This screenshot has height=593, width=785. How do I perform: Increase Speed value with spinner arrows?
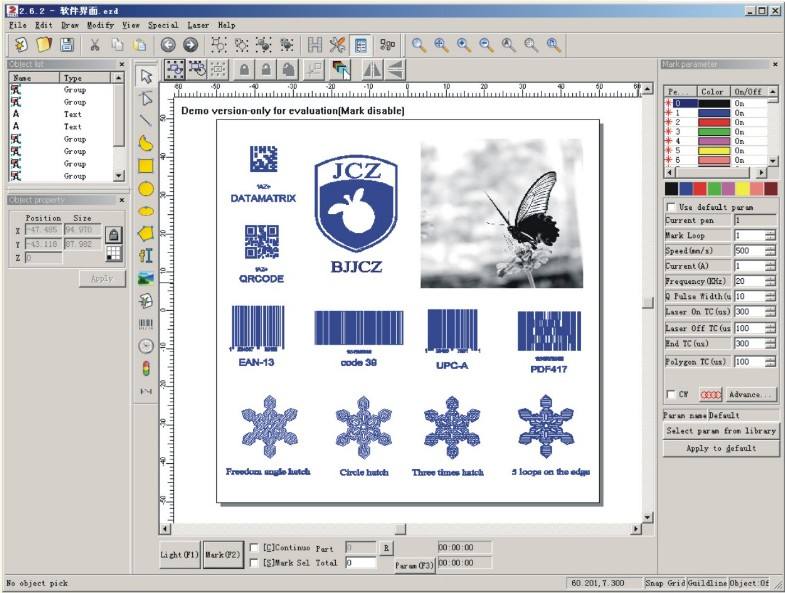click(x=769, y=247)
